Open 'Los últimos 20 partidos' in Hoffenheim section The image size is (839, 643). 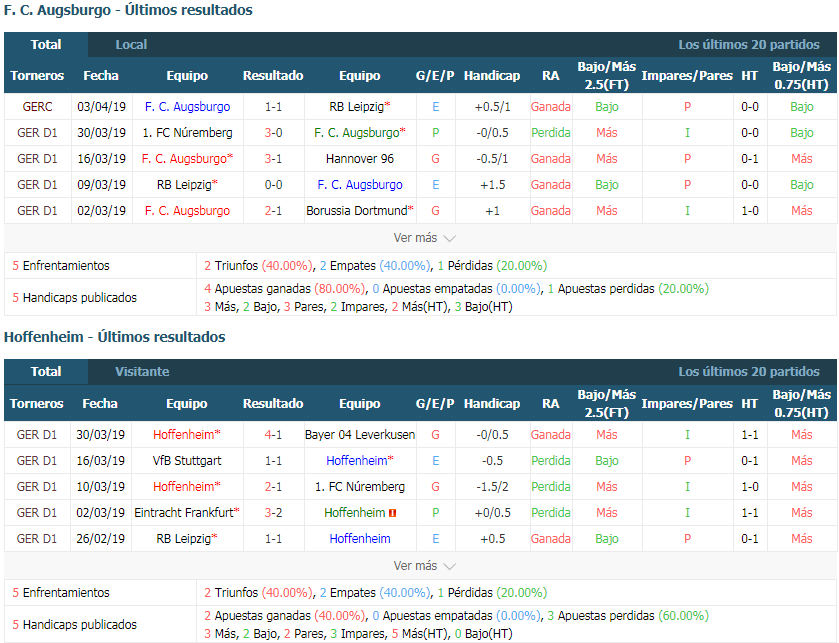(x=749, y=371)
